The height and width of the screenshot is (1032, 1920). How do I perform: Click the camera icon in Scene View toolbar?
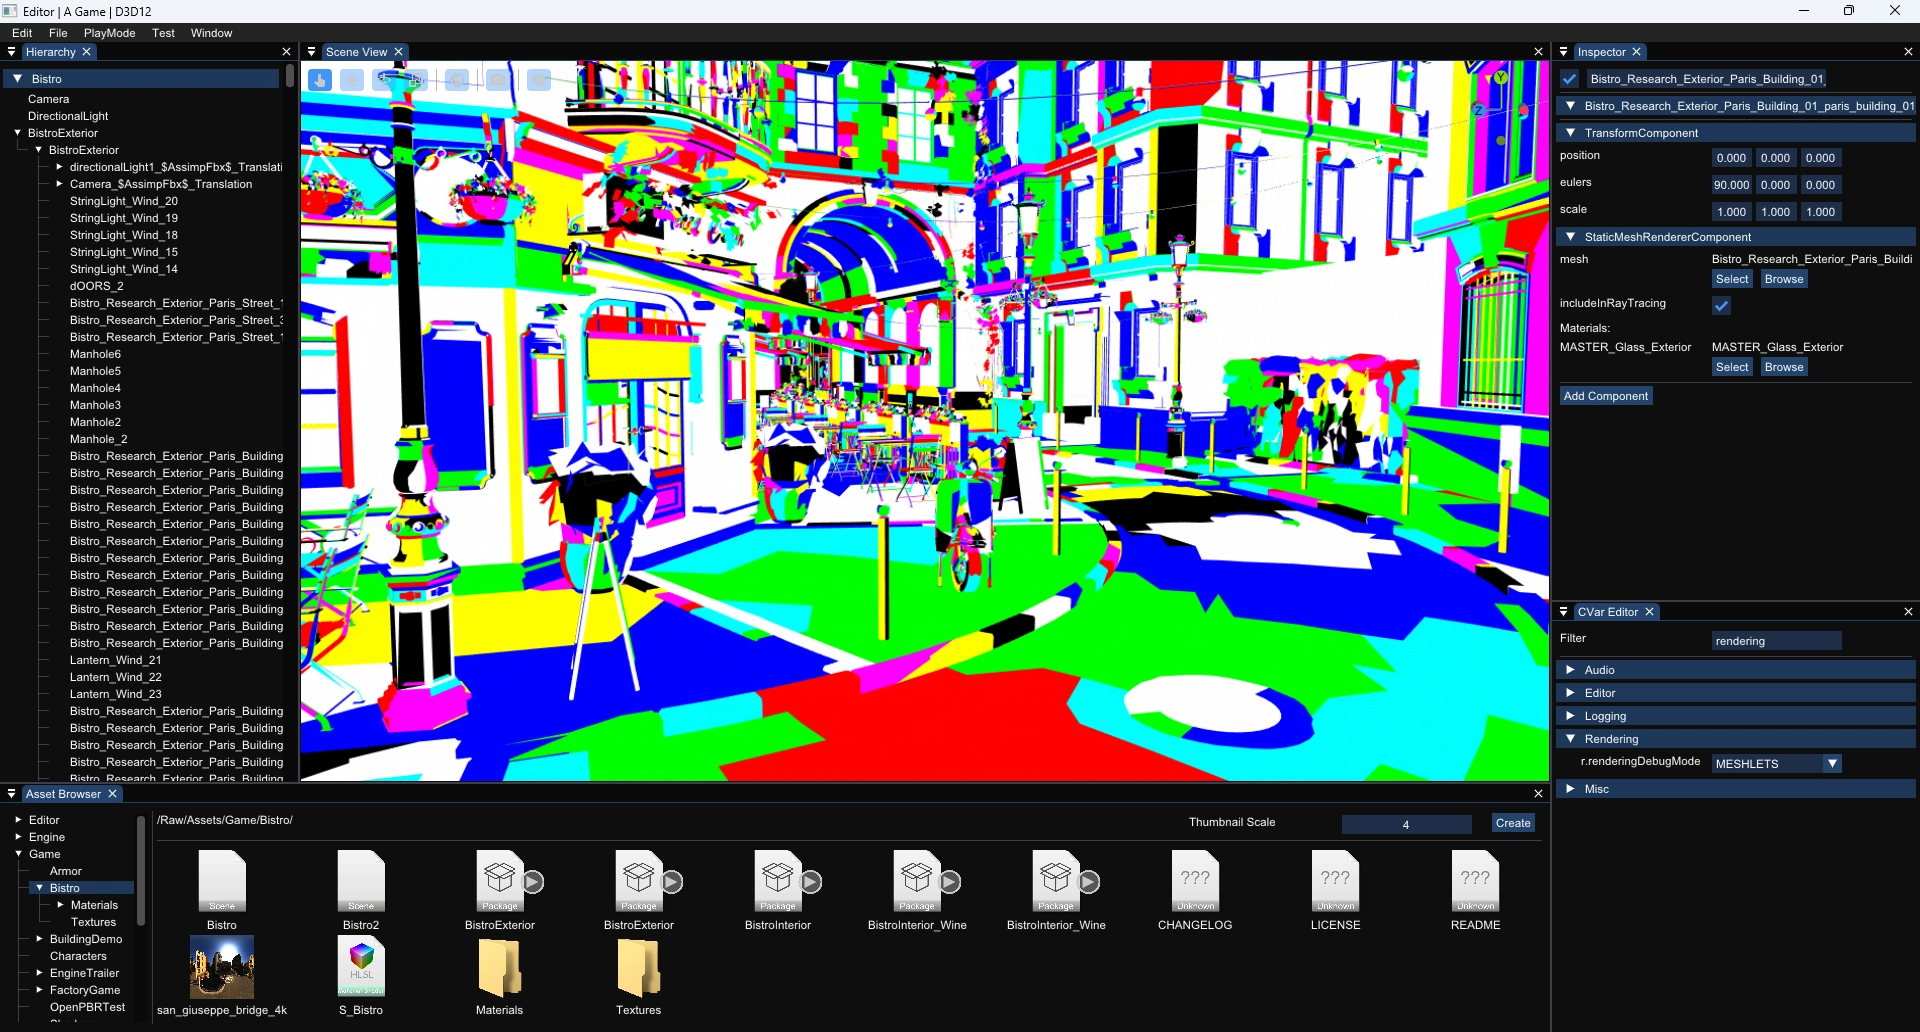click(499, 80)
